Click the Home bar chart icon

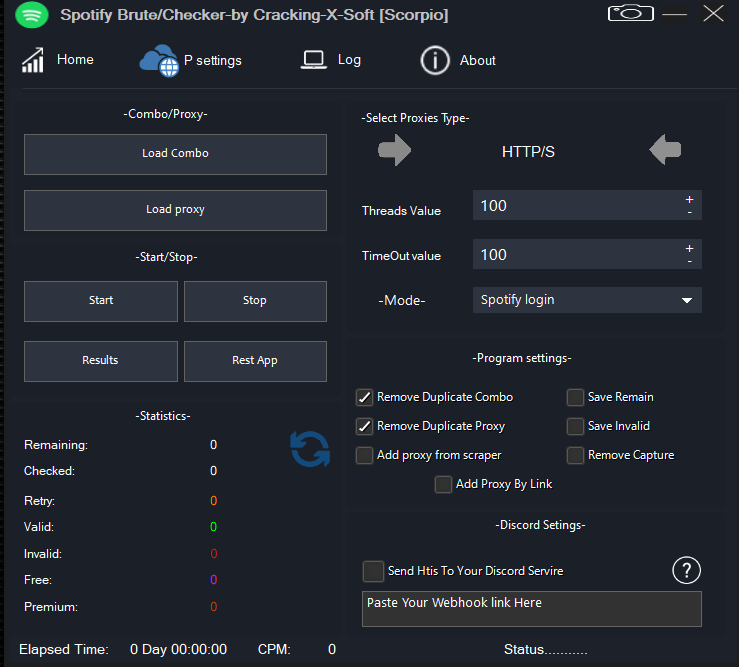33,60
